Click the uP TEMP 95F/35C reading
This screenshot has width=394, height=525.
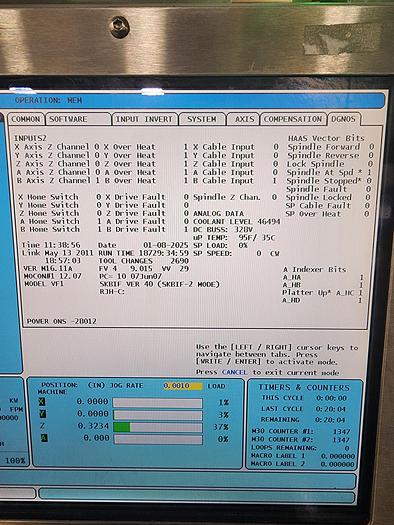[x=234, y=238]
